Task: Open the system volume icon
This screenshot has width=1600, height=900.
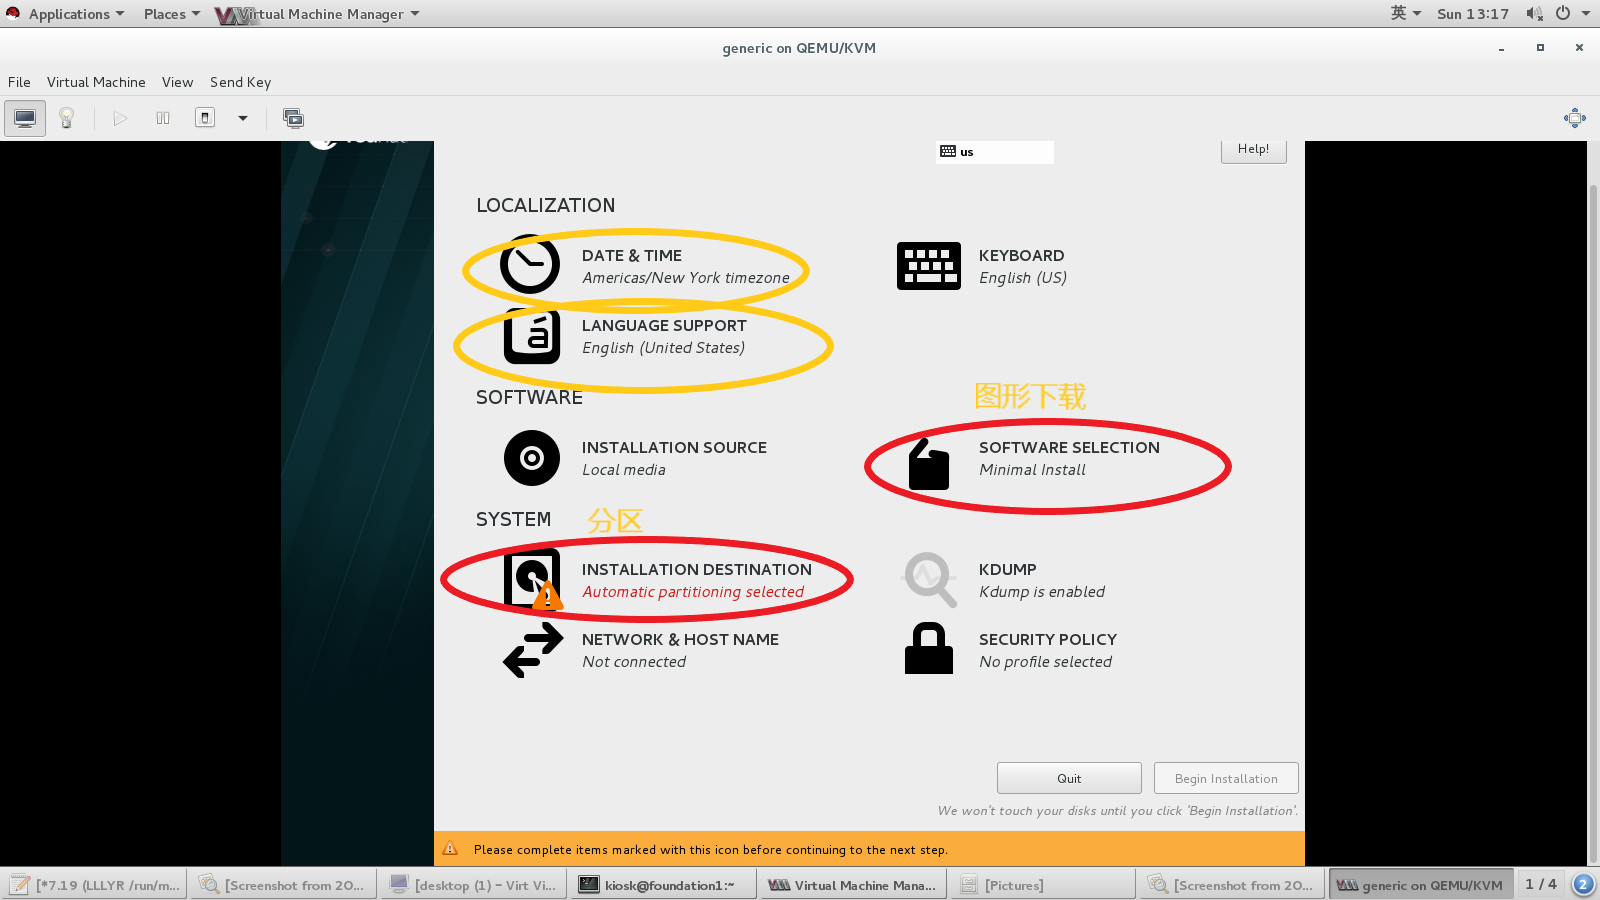Action: pyautogui.click(x=1534, y=14)
